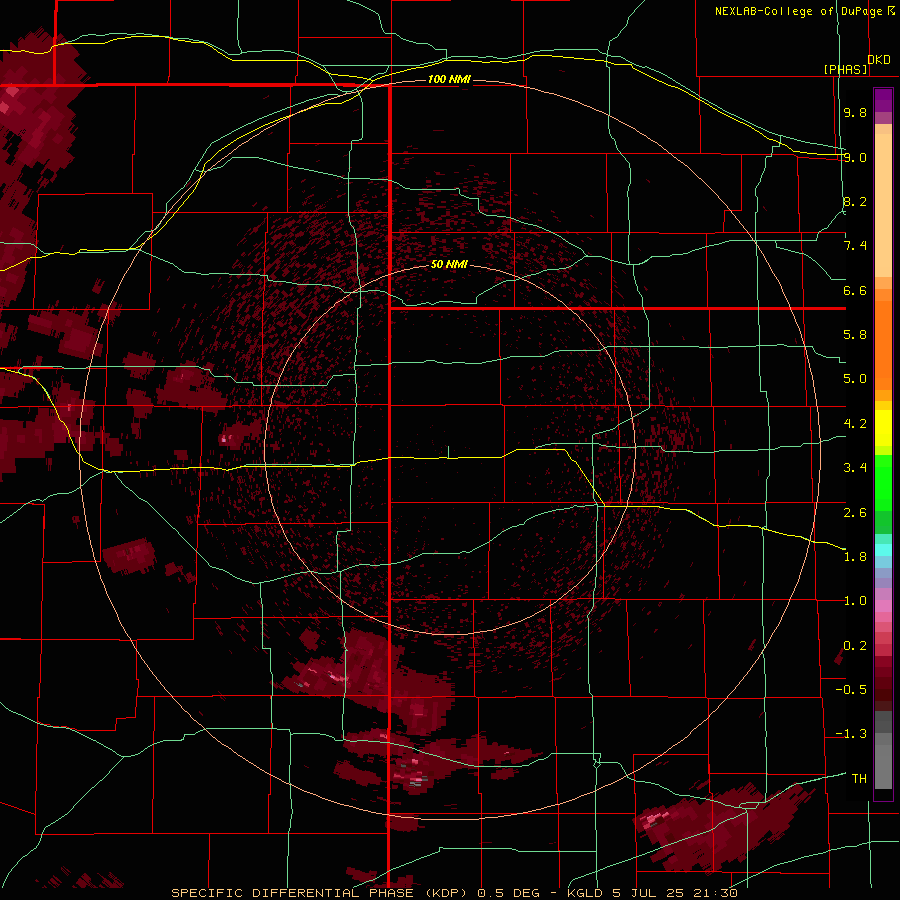Select the 9.8 scale value
This screenshot has height=900, width=900.
(855, 112)
